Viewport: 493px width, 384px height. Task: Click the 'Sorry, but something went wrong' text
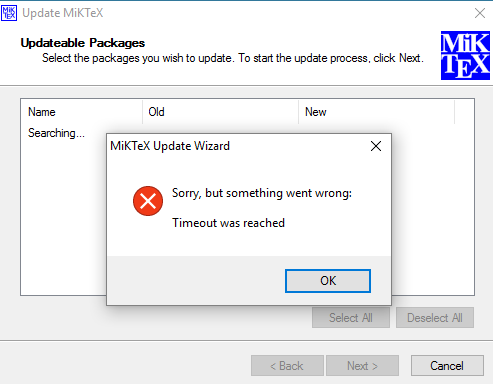point(262,193)
